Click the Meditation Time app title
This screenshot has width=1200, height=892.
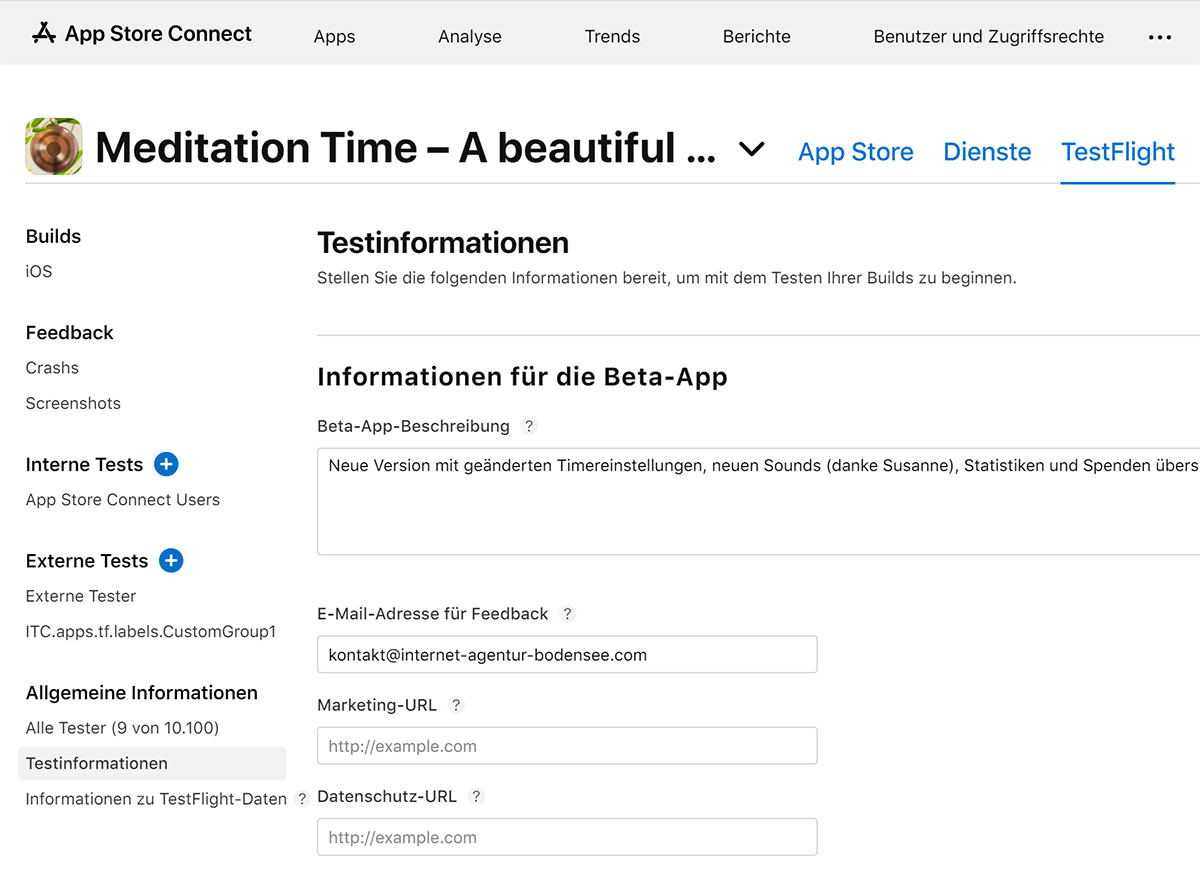[x=406, y=149]
